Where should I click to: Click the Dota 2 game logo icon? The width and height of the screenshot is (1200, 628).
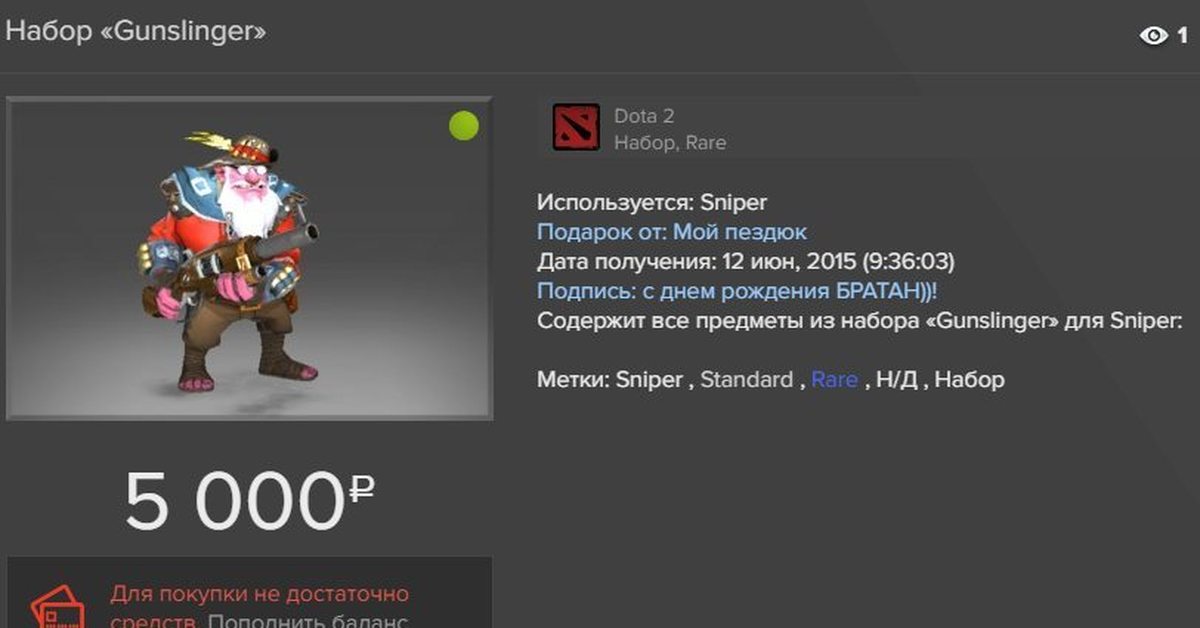(576, 128)
